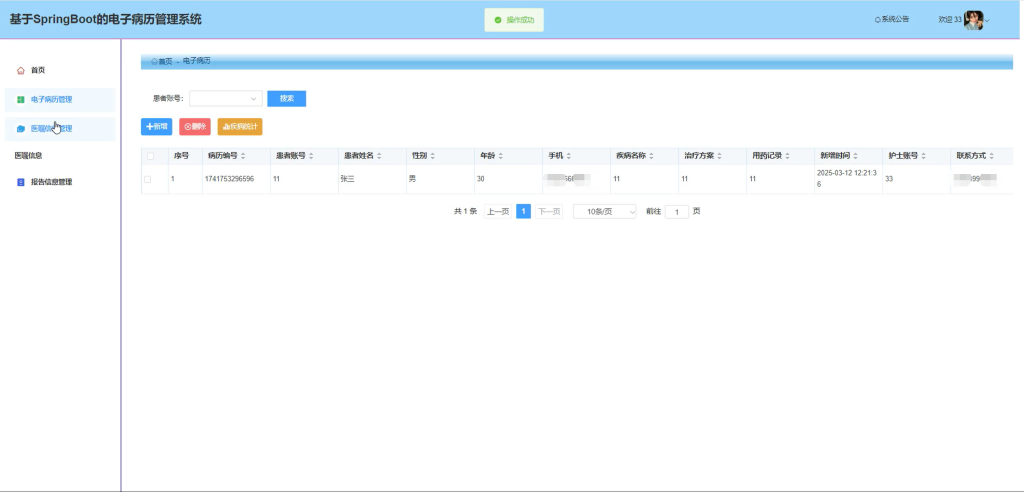Click the red 删除 button
The image size is (1024, 492).
click(x=195, y=127)
